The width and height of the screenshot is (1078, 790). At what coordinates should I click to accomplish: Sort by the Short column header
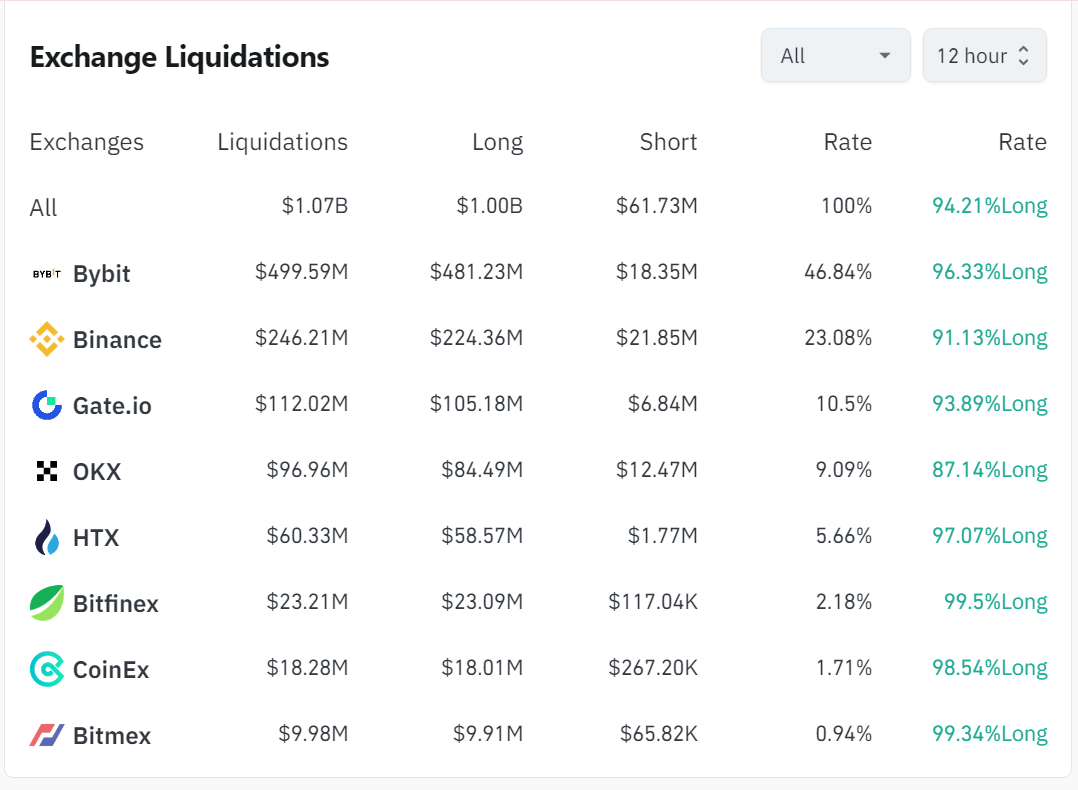tap(668, 142)
